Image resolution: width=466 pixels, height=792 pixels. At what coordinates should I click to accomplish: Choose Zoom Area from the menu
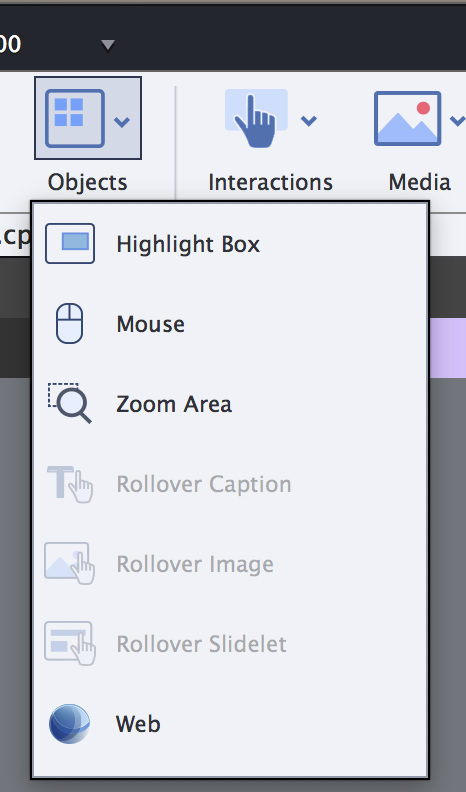(x=174, y=404)
